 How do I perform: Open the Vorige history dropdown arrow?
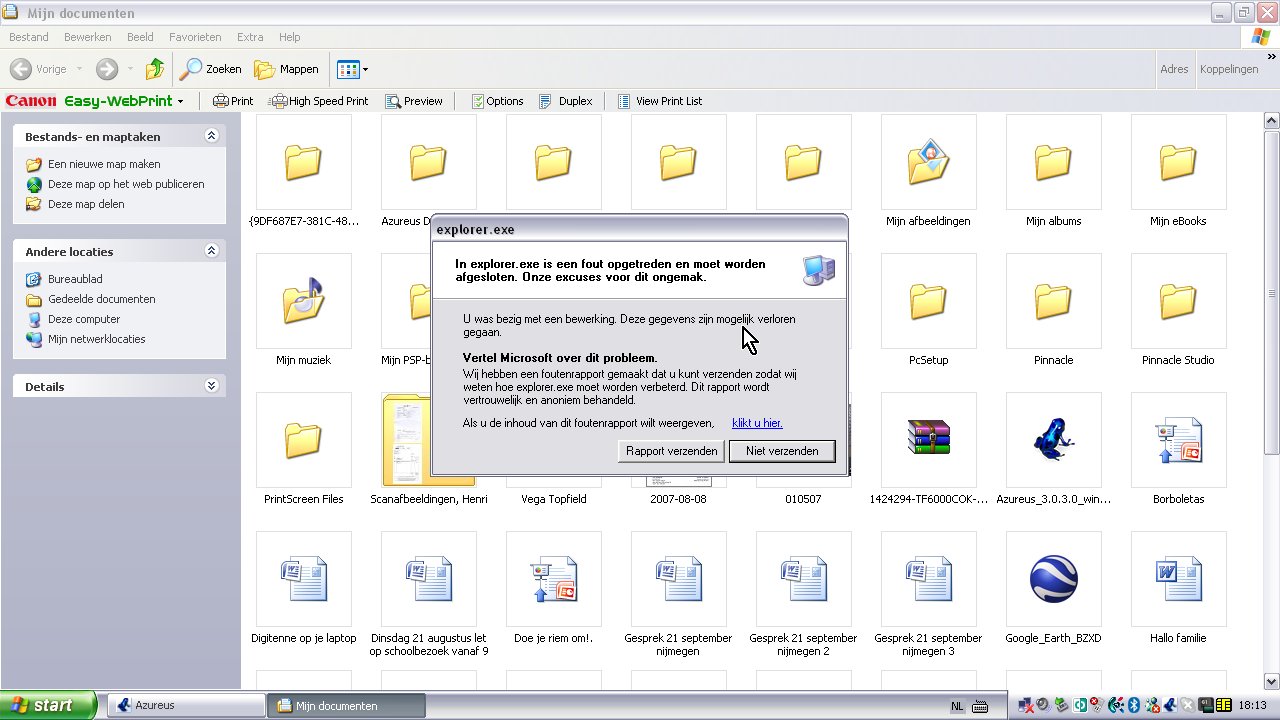click(79, 69)
